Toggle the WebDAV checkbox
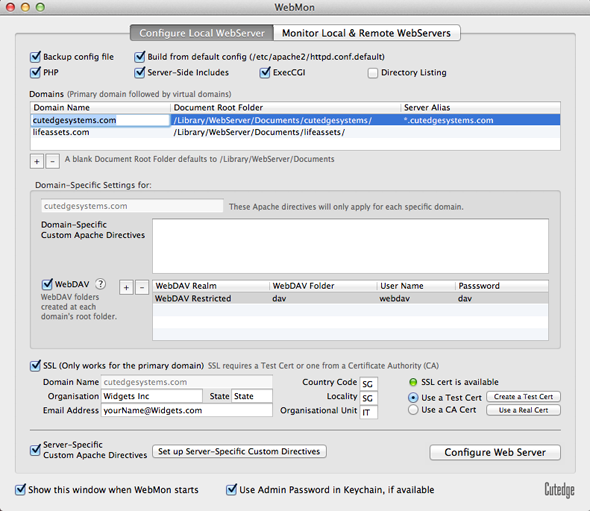This screenshot has height=511, width=590. 47,284
